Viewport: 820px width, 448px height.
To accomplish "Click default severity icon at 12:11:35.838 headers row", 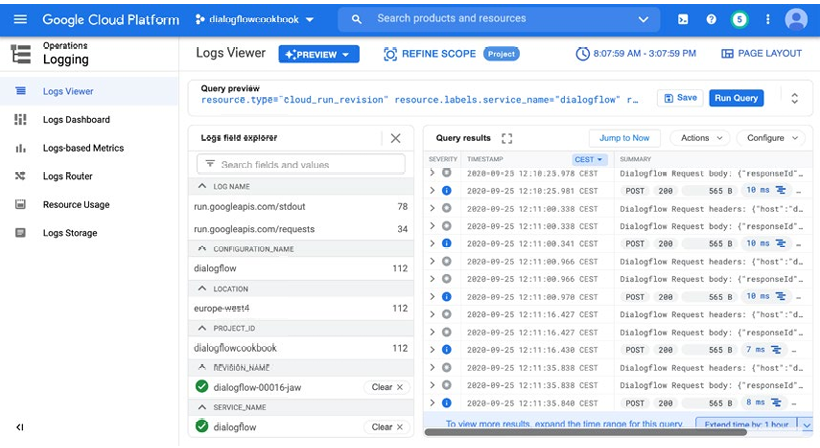I will click(447, 367).
